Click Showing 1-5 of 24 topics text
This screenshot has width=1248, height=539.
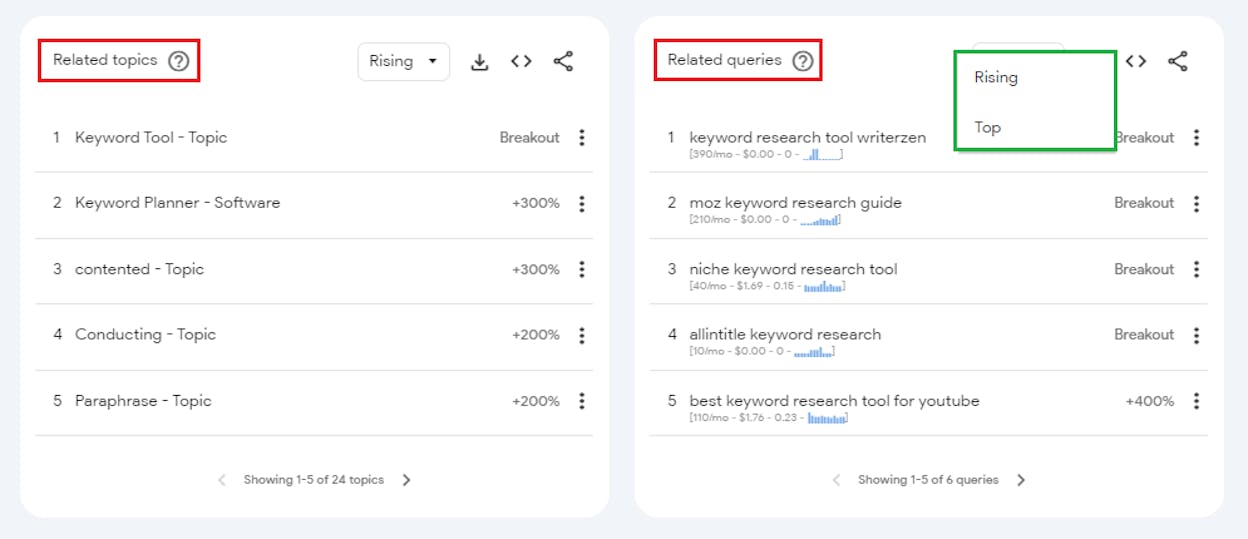[314, 480]
